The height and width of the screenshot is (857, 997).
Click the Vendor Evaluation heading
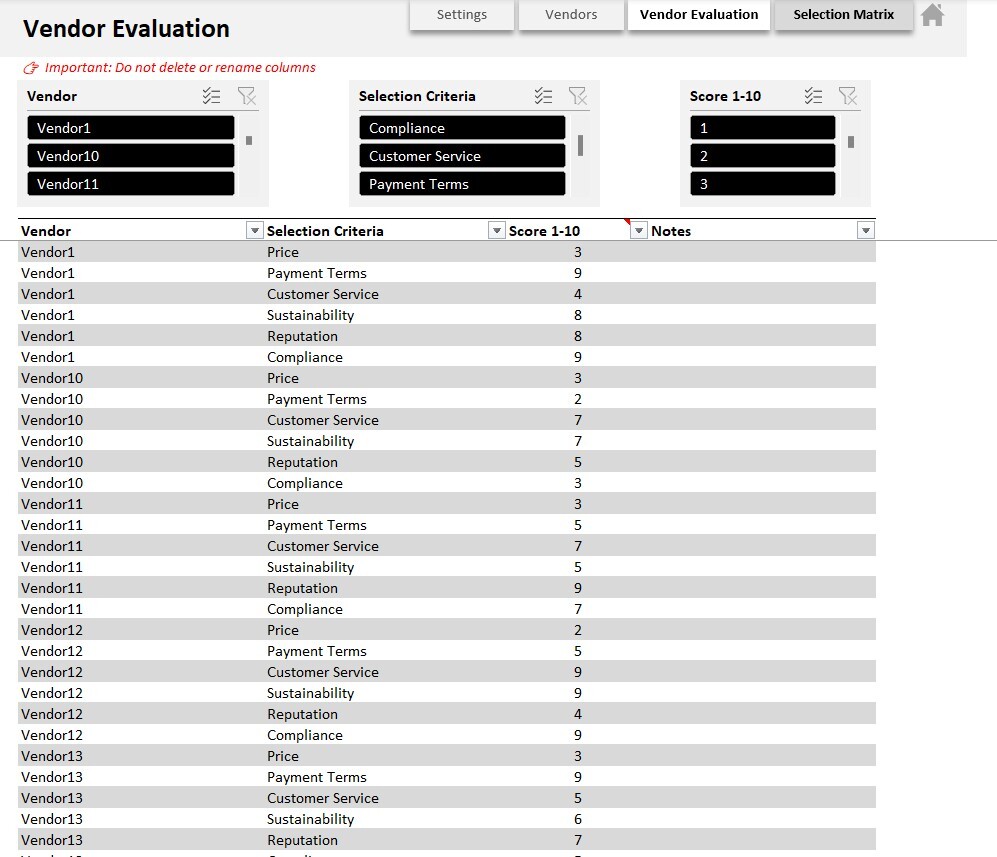tap(126, 29)
